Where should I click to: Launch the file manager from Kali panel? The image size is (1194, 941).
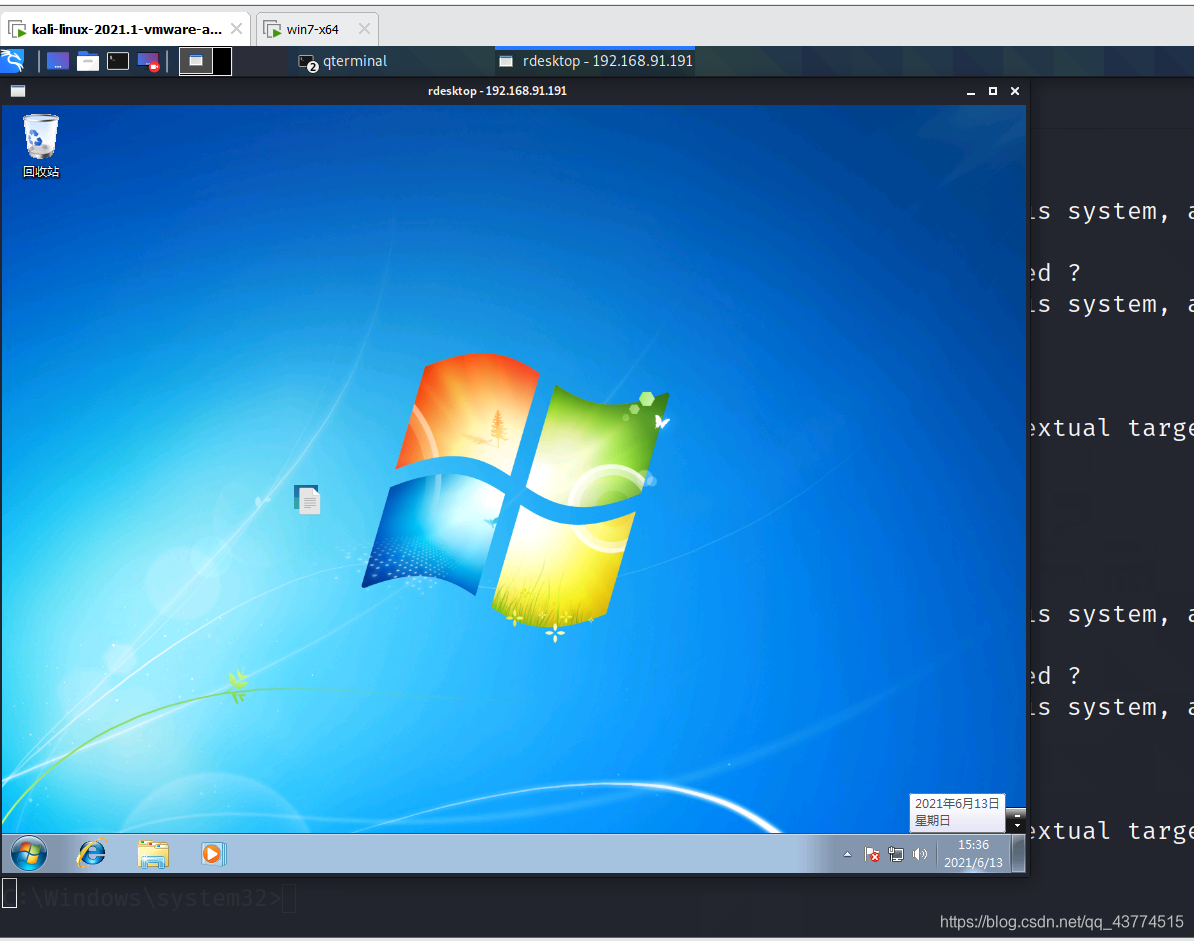coord(88,62)
